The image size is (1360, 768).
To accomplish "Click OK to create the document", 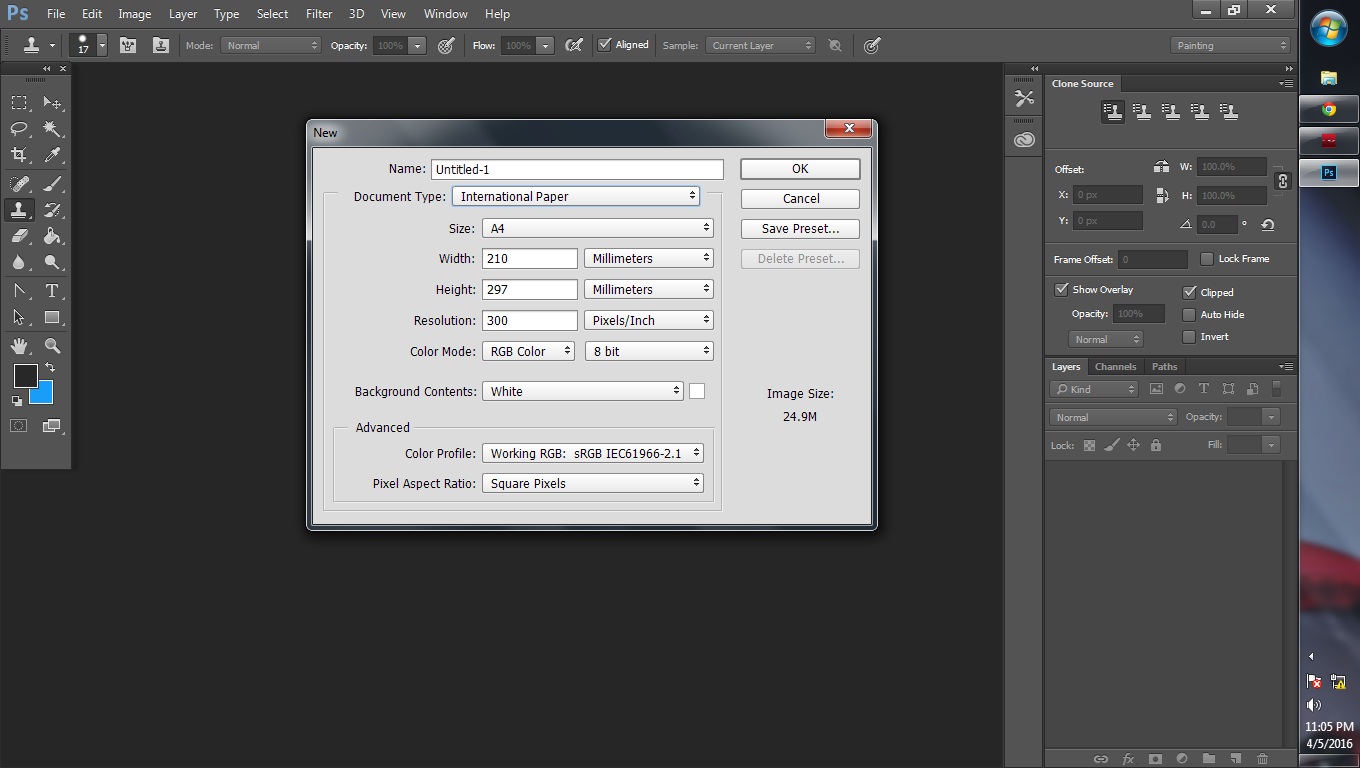I will (x=800, y=169).
